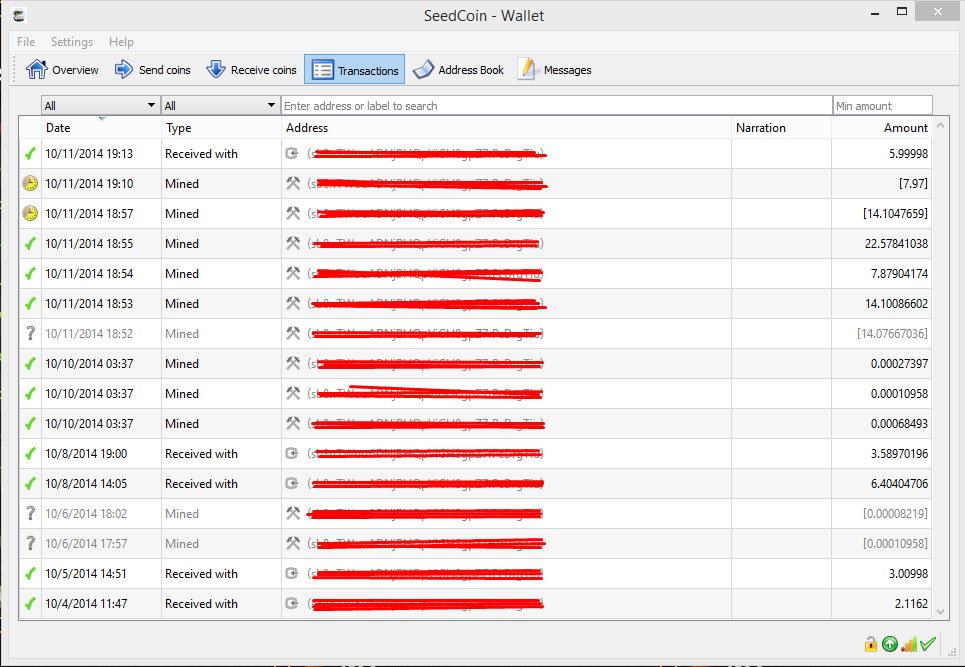Click the clock status icon for 10/11/2014 18:57

click(x=30, y=214)
